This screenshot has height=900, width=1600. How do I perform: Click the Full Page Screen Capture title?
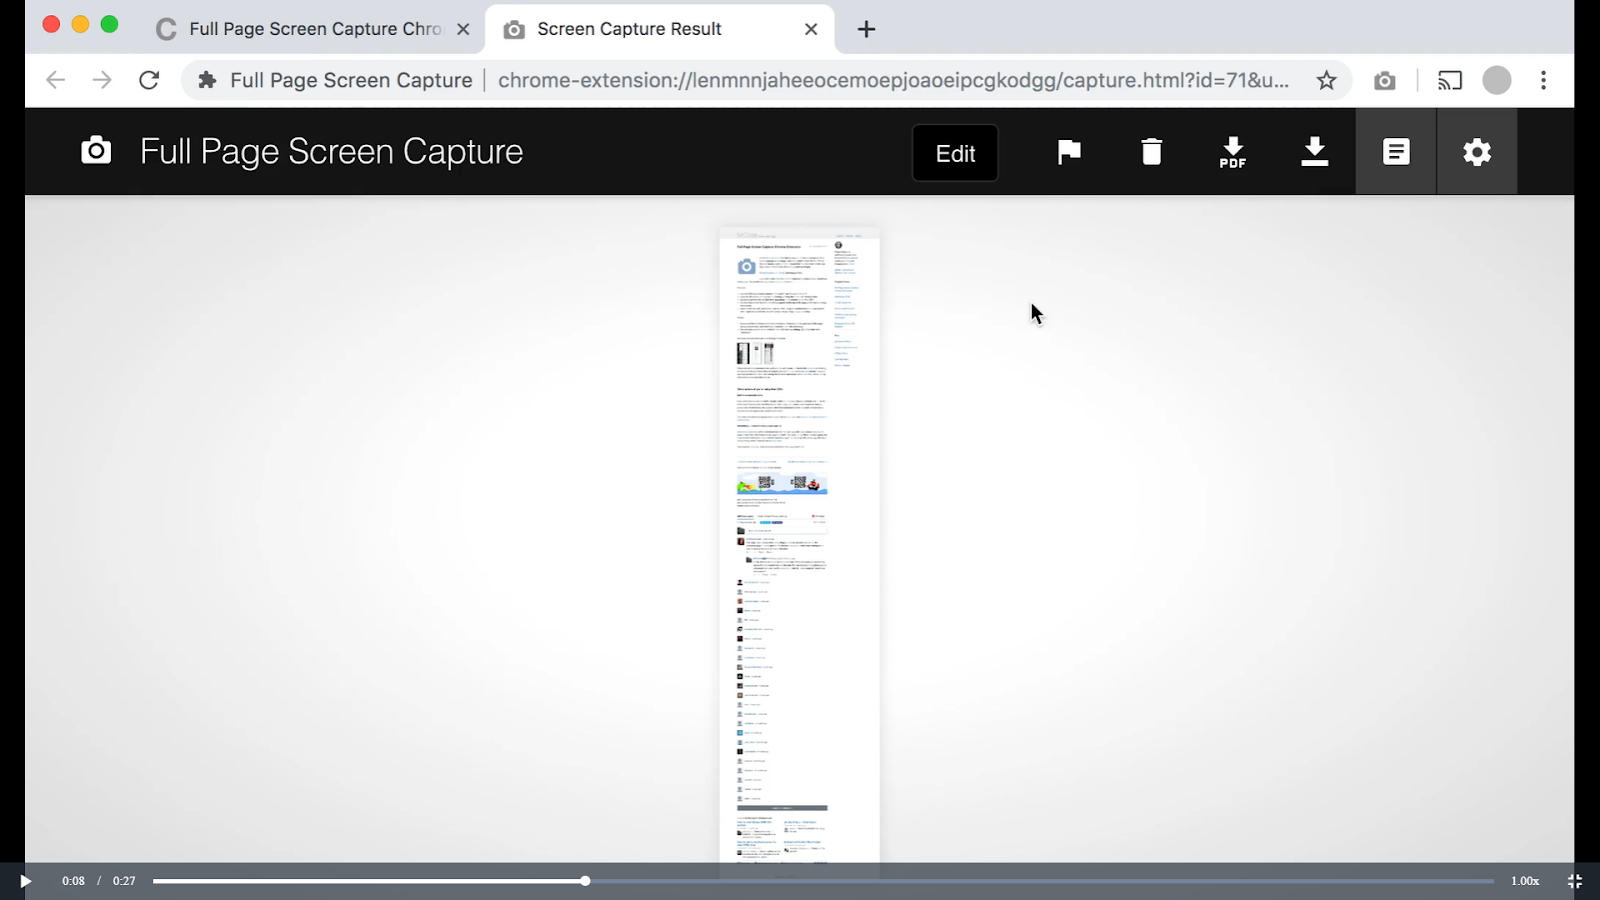(x=331, y=152)
